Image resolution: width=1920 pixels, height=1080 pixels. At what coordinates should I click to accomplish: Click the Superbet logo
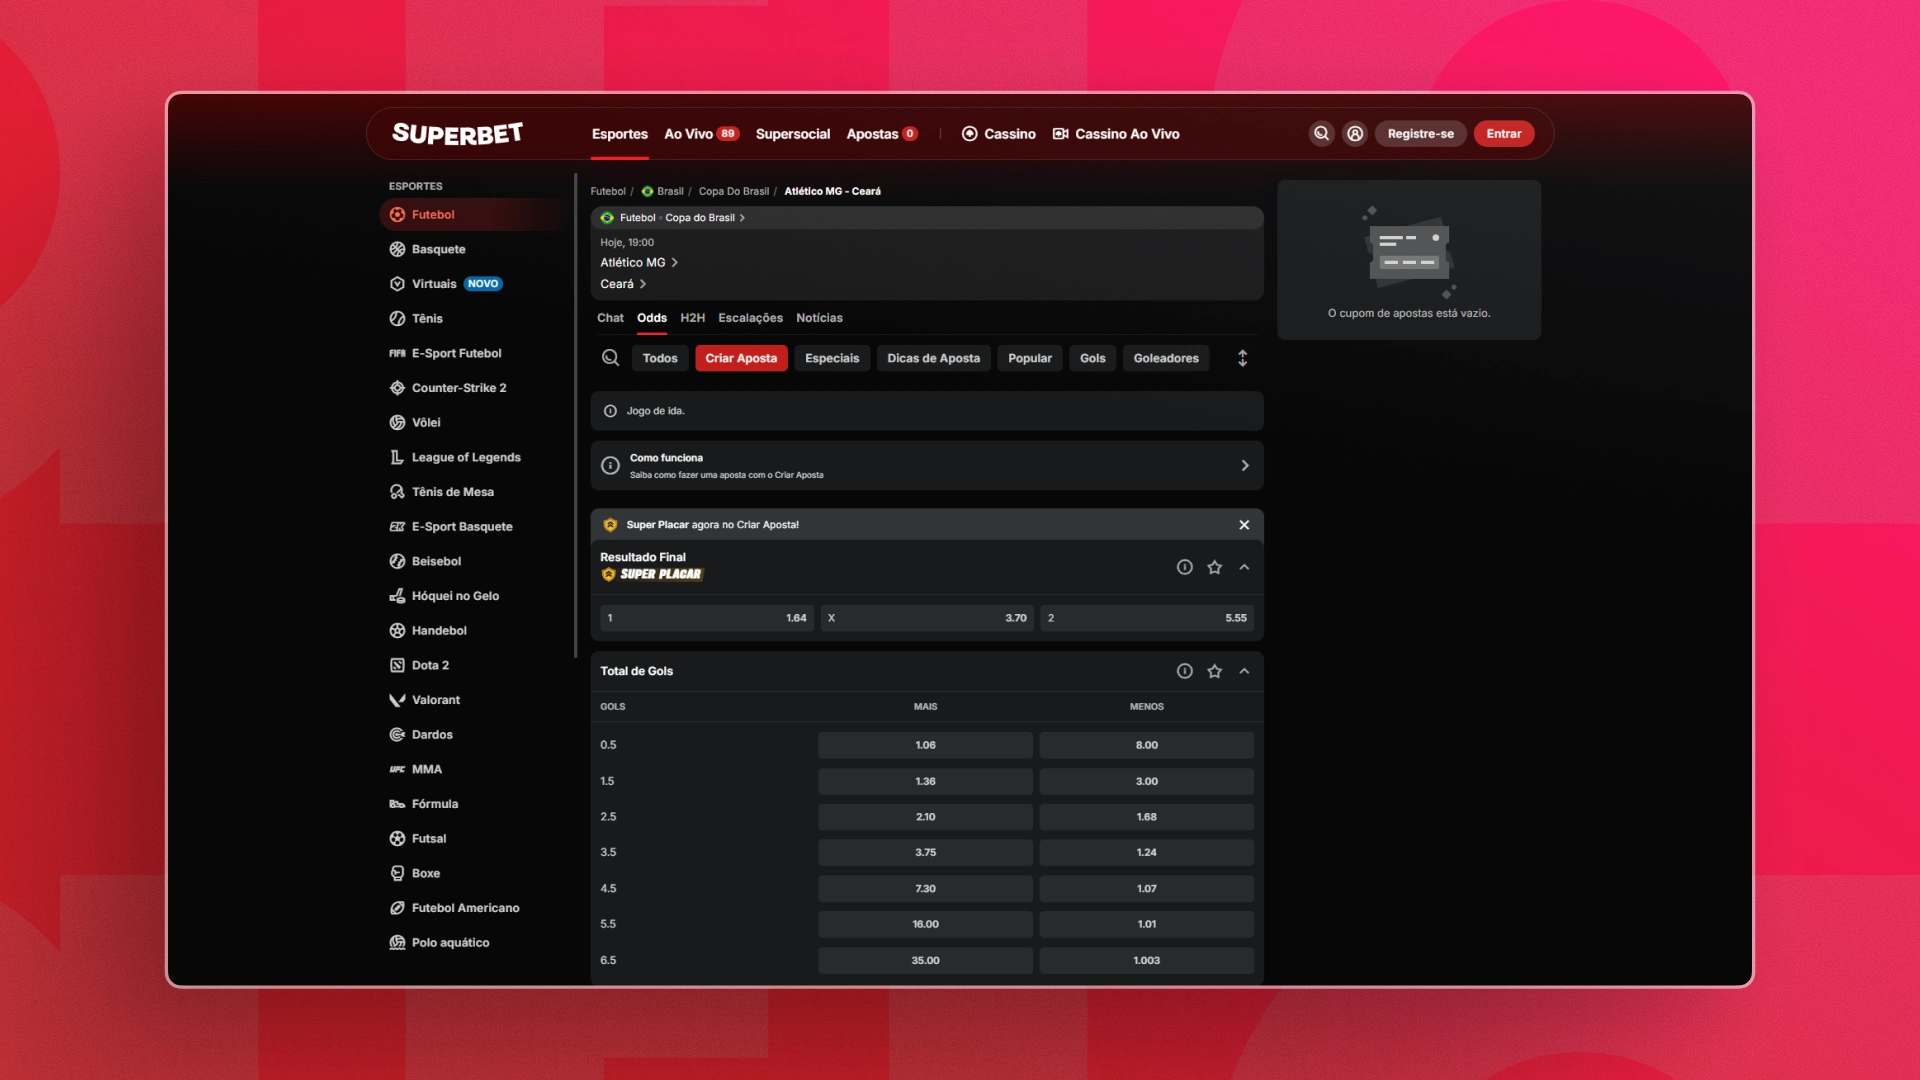coord(458,134)
